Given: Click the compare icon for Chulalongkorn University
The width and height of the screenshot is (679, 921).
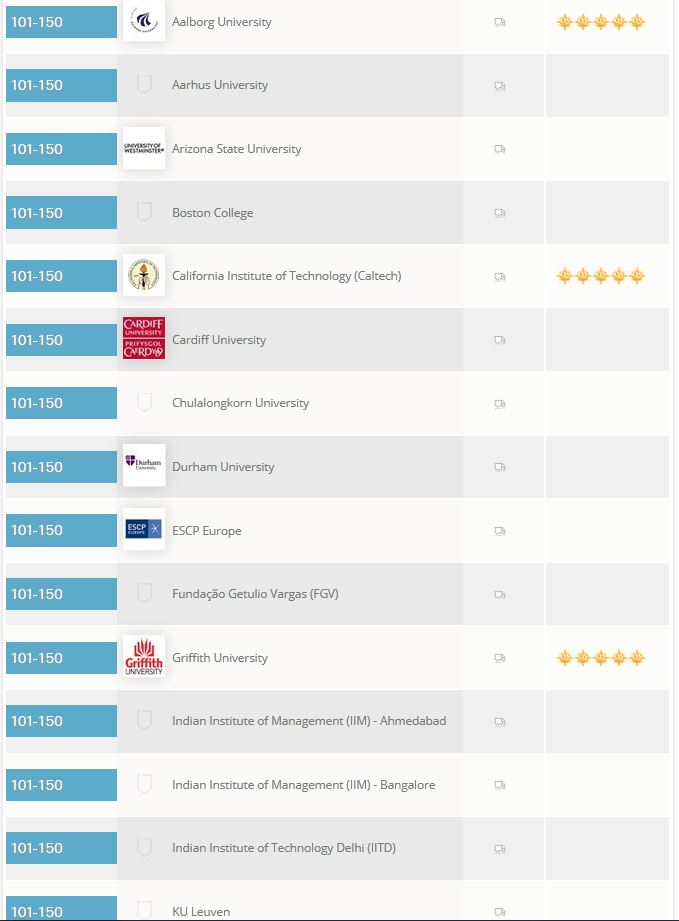Looking at the screenshot, I should coord(500,404).
